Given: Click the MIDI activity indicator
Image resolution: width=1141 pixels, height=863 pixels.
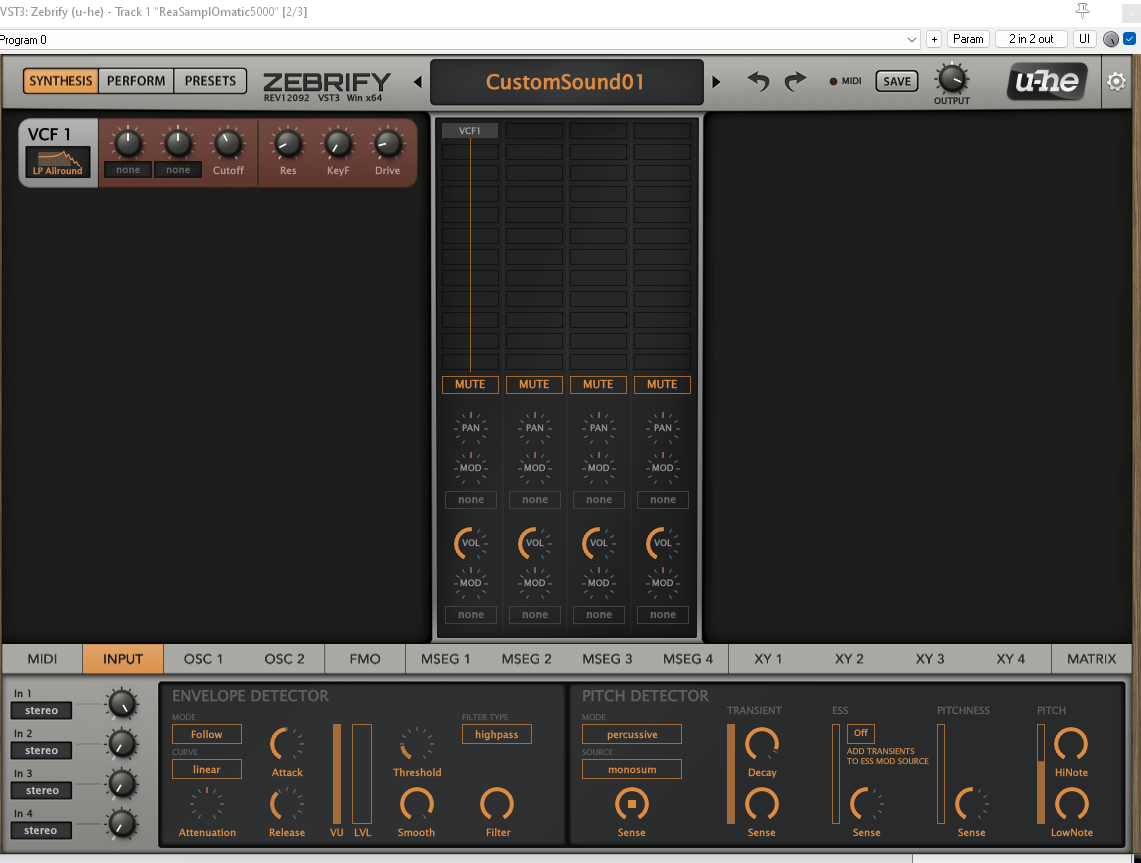Looking at the screenshot, I should click(833, 81).
